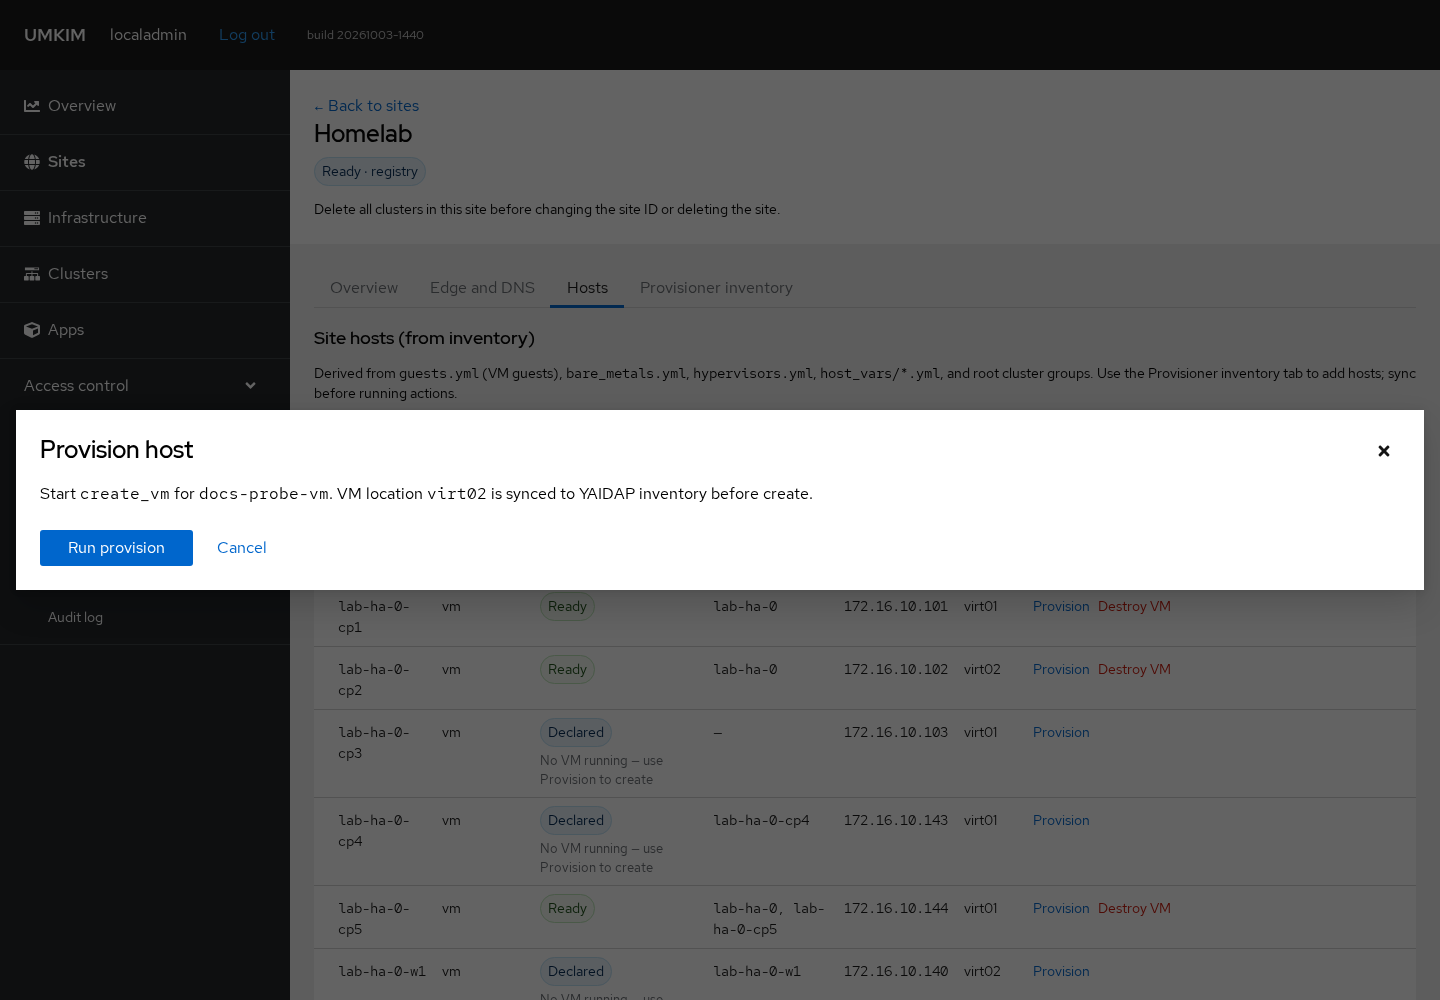Click IP address 172.16.10.144

click(x=895, y=909)
